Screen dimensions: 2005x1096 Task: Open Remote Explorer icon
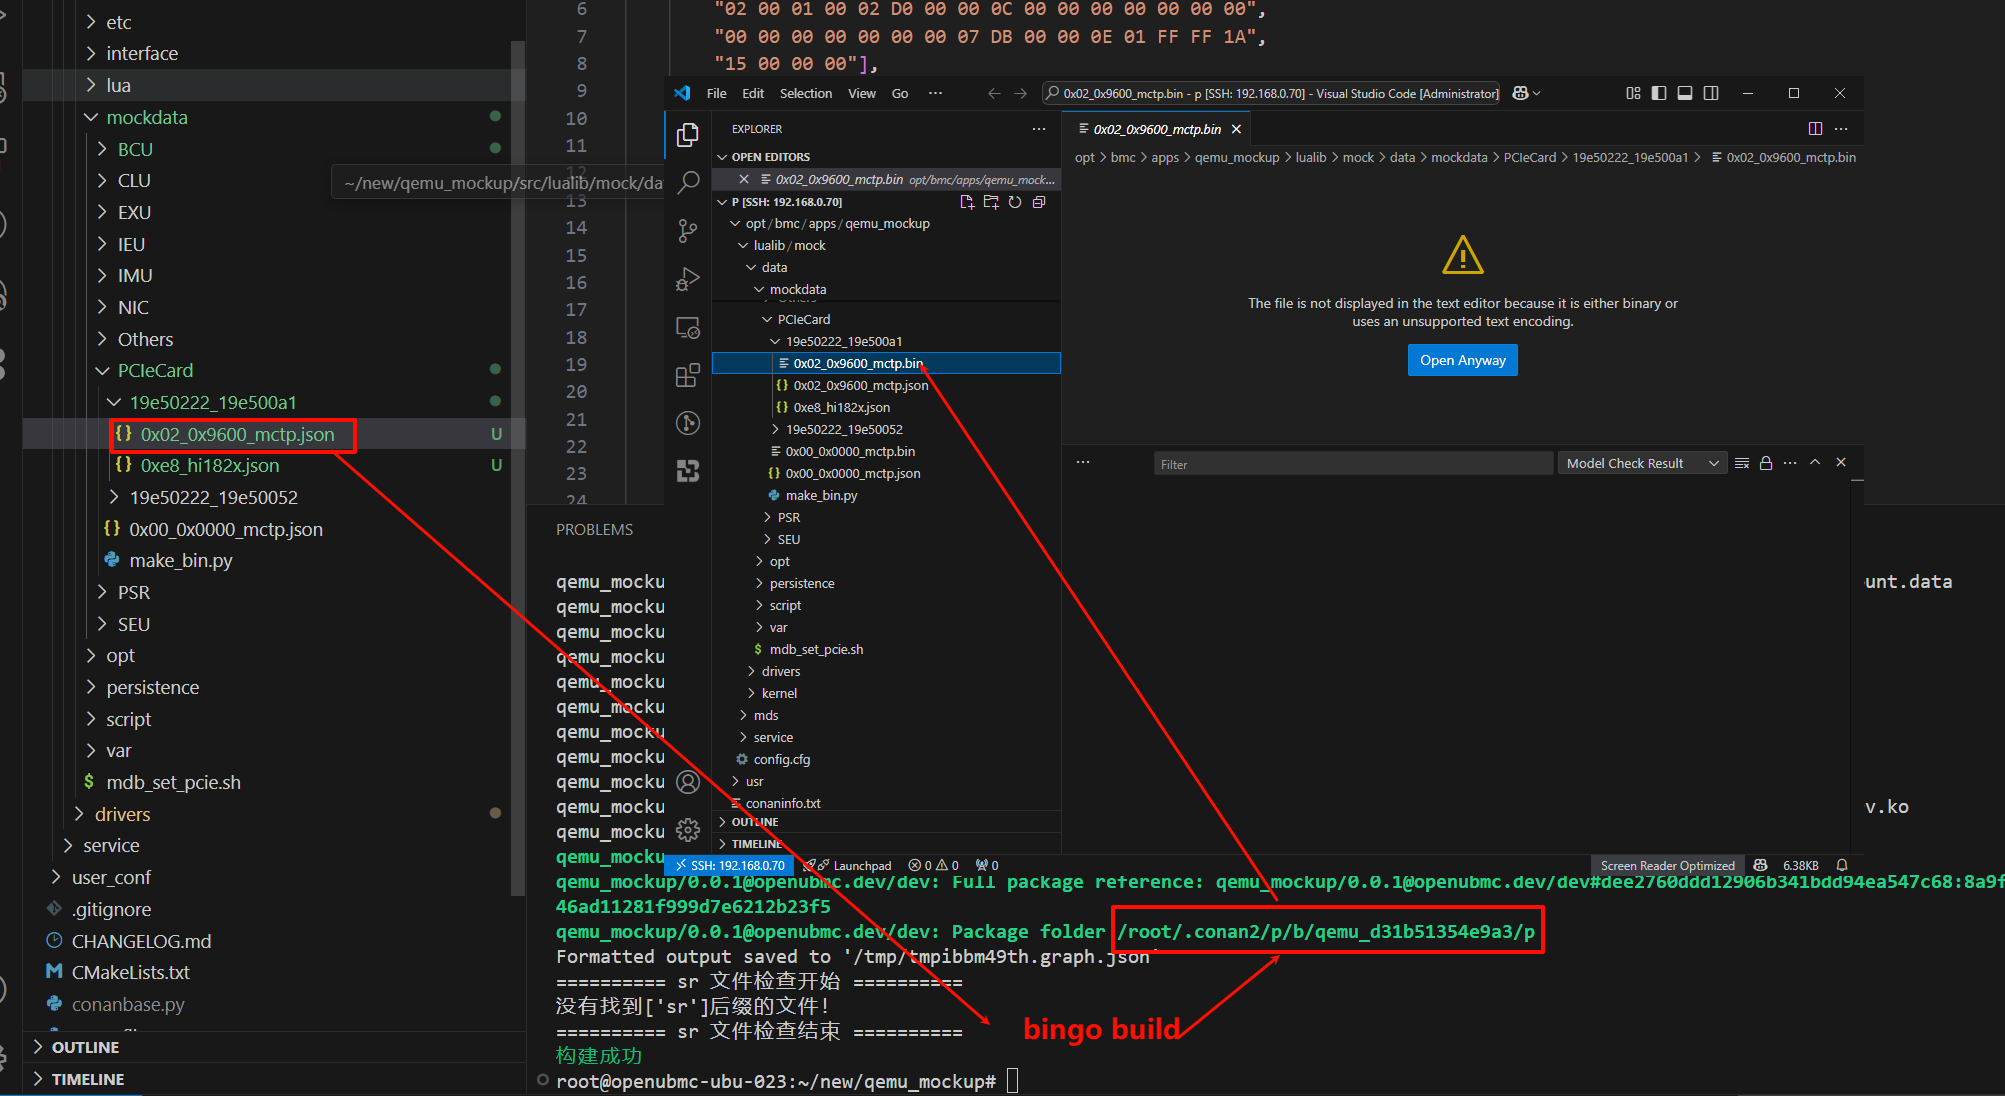click(688, 327)
